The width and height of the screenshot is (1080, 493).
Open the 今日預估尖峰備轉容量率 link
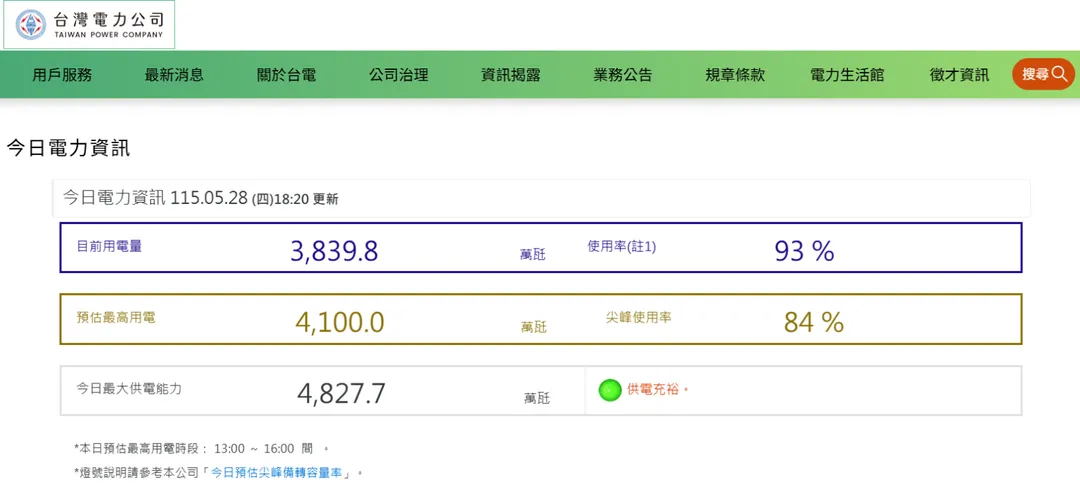[278, 473]
